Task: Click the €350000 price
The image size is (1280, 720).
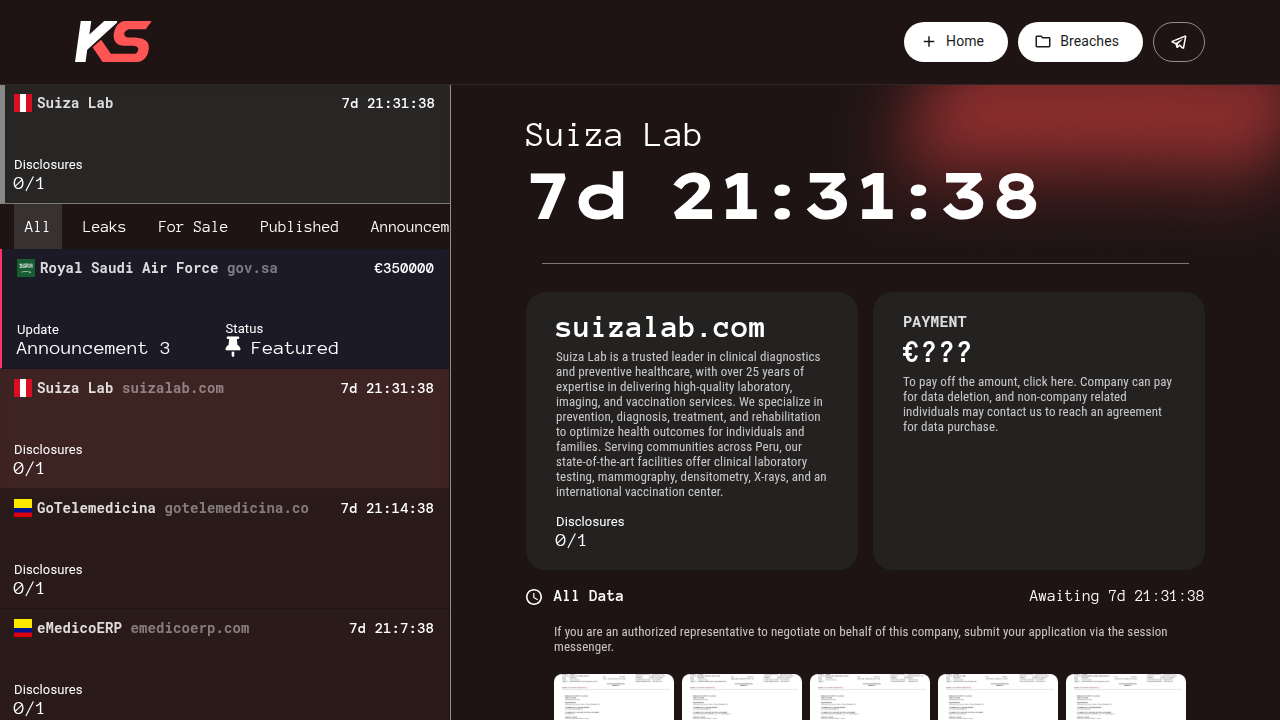Action: 404,268
